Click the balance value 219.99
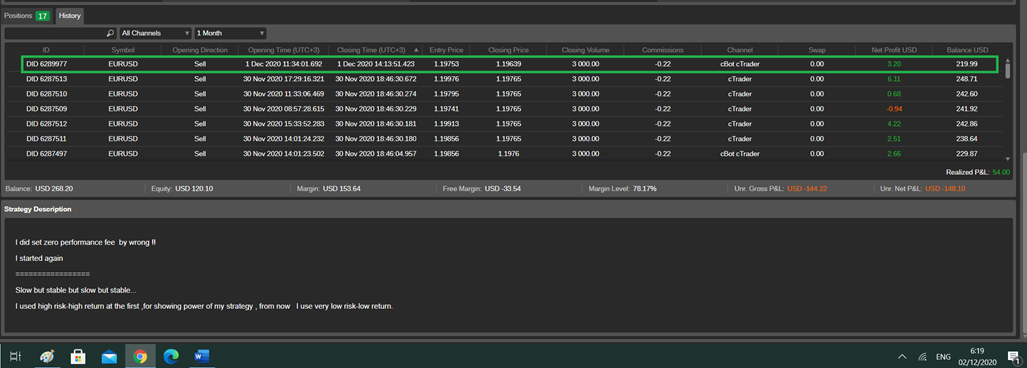This screenshot has height=368, width=1027. 967,64
